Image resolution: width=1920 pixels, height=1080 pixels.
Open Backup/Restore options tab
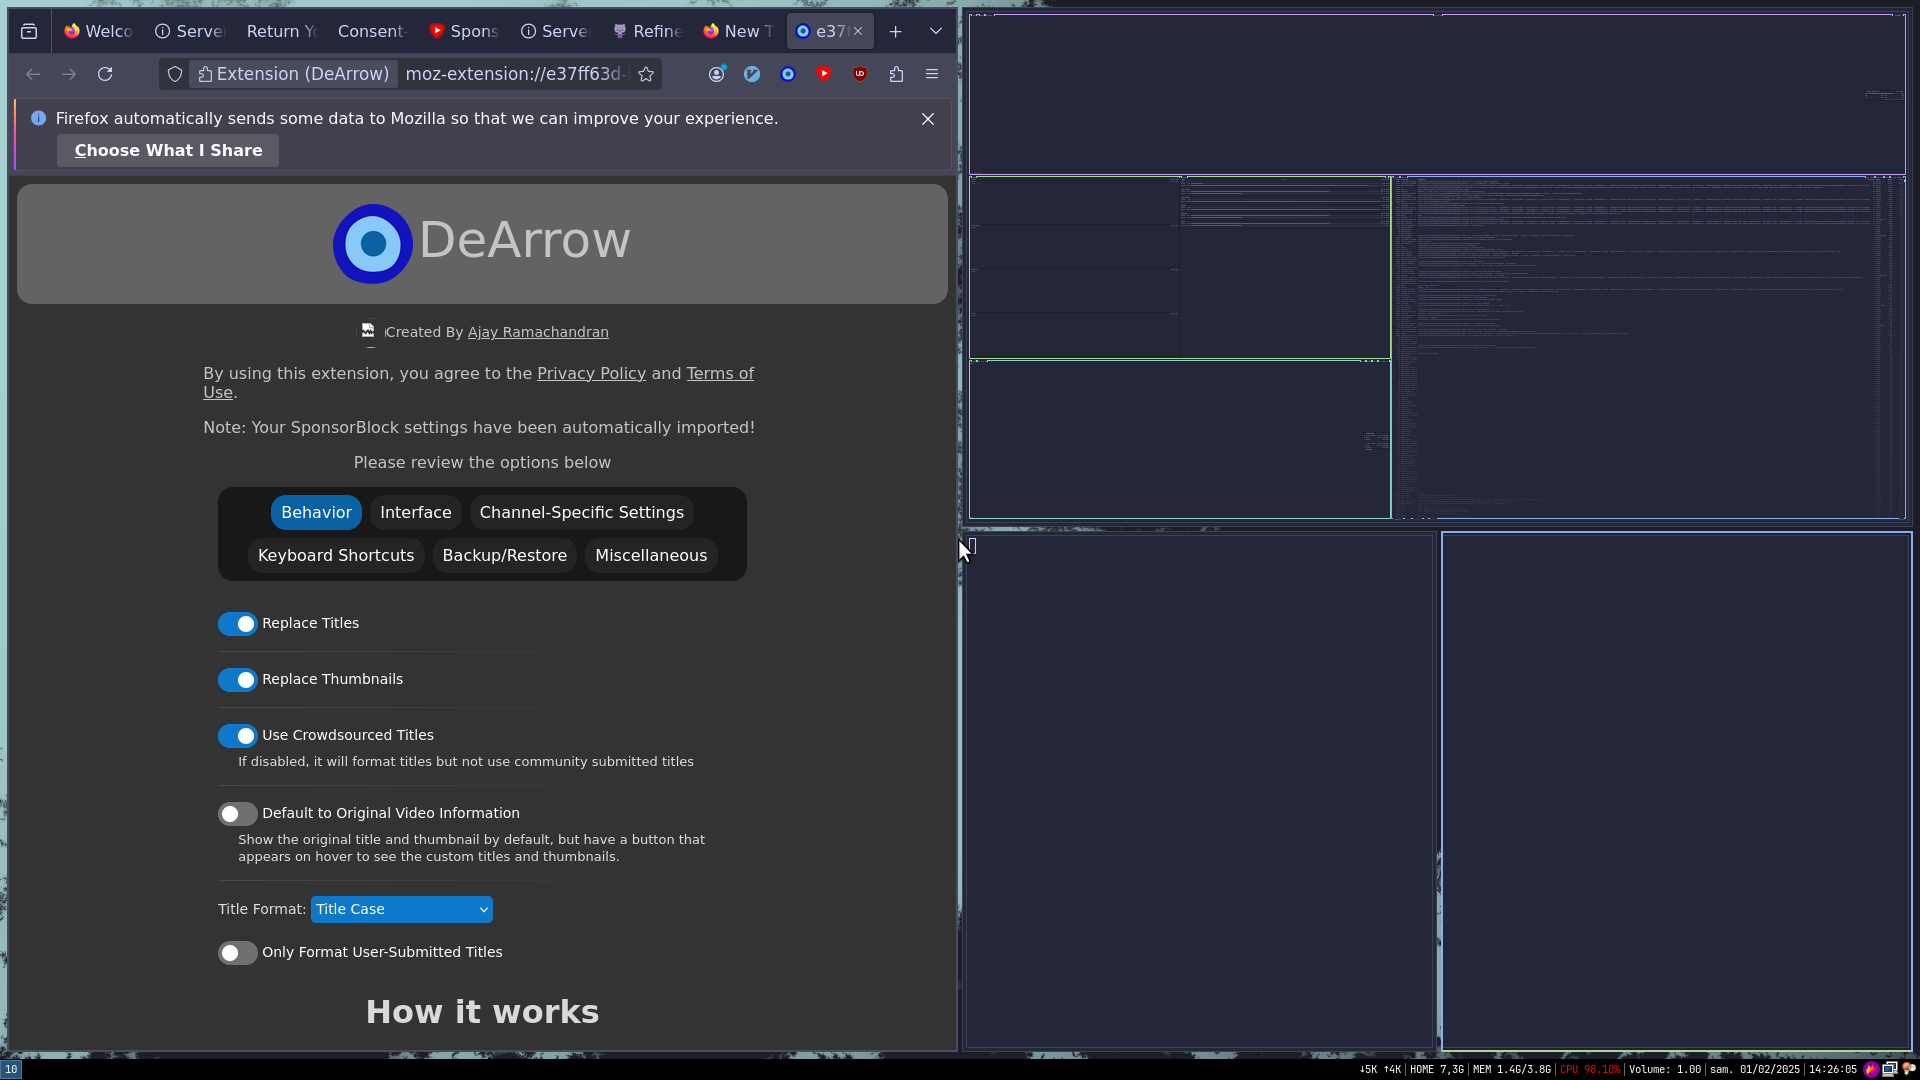point(504,555)
